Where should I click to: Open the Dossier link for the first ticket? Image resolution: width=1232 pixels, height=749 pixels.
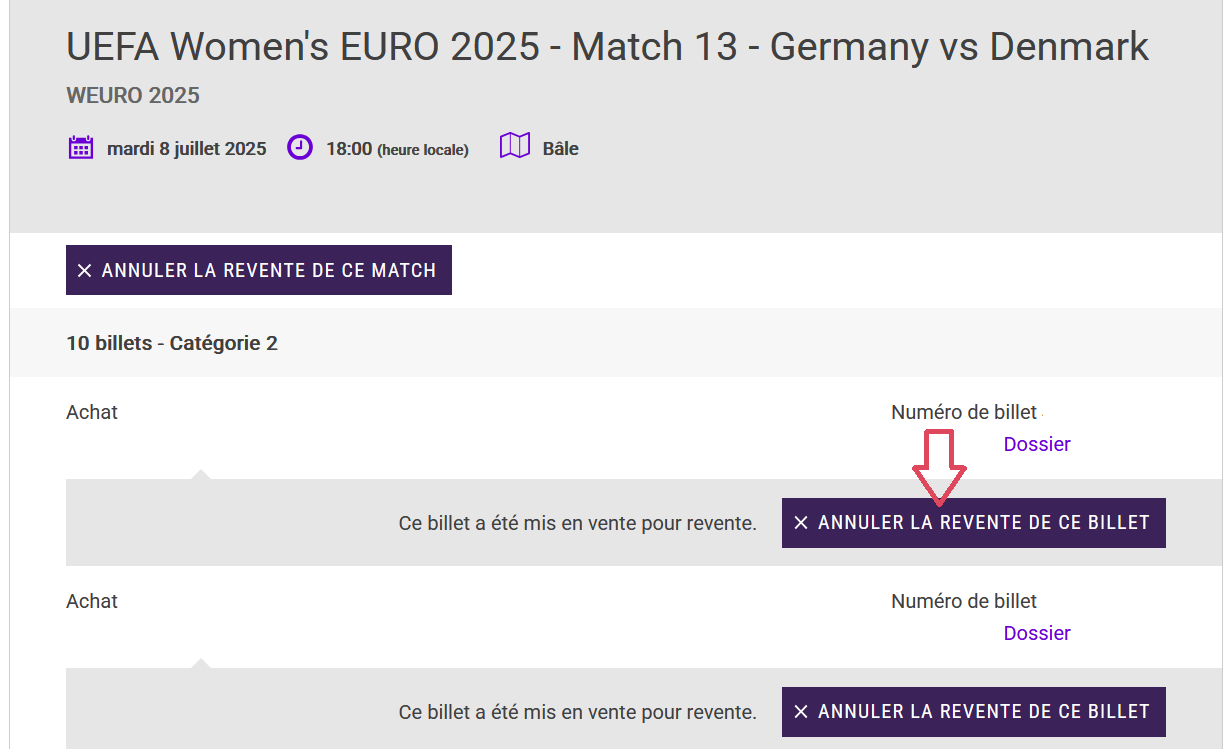point(1037,444)
